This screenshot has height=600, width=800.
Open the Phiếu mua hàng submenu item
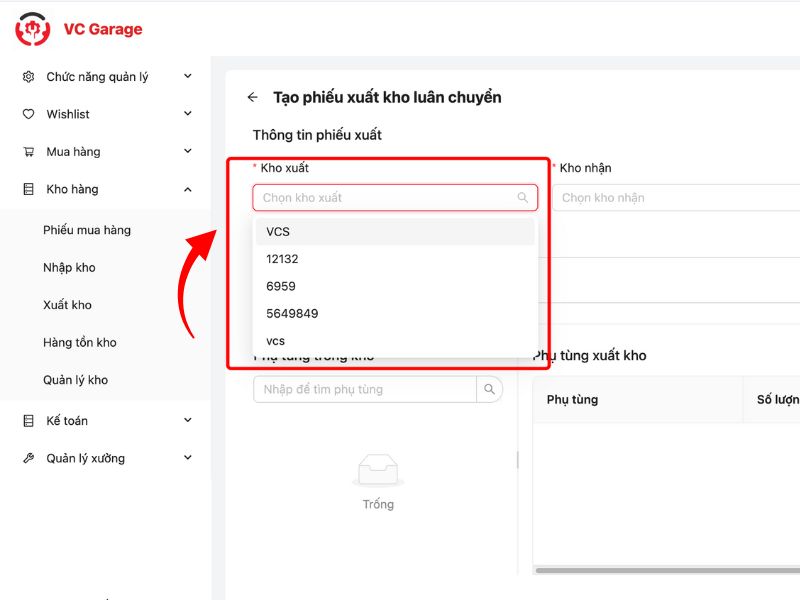[87, 230]
